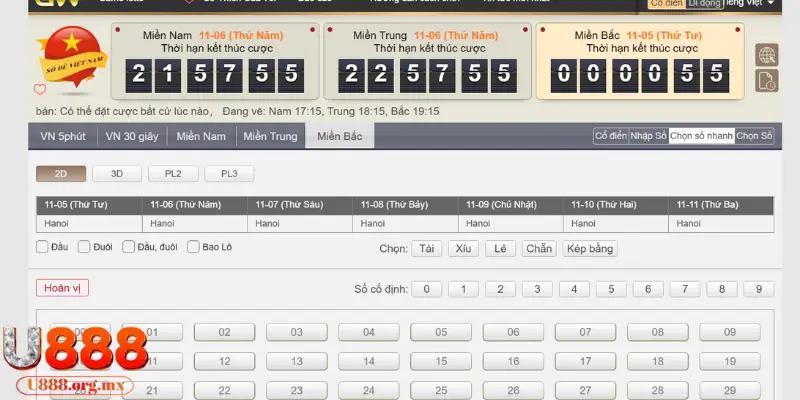Switch to the VN 5phút tab
Screen dimensions: 800x400
pos(63,137)
